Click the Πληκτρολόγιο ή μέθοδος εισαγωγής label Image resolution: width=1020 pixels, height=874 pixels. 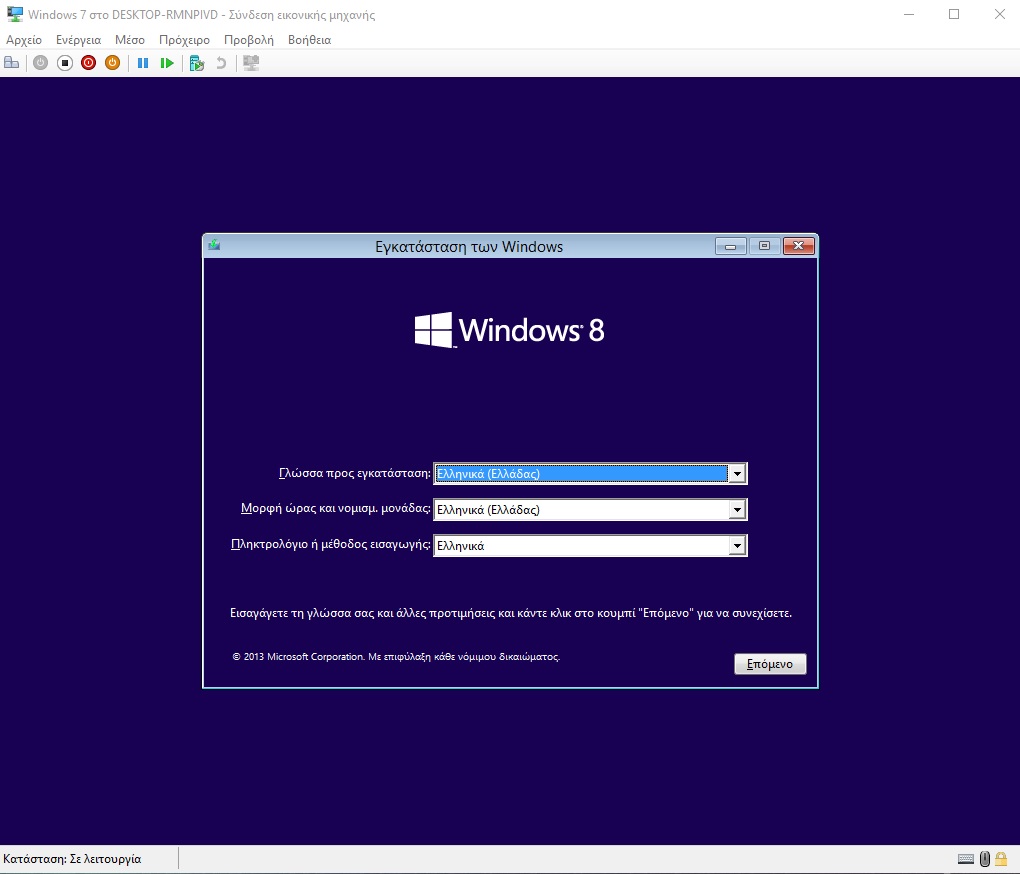tap(331, 544)
